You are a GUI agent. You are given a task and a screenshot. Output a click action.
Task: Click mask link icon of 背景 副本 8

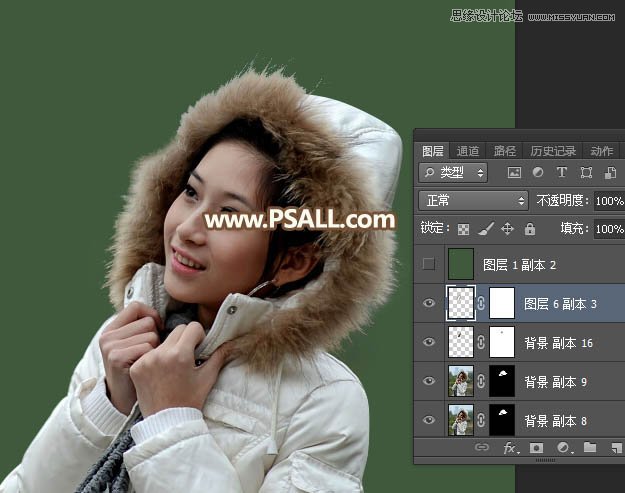point(481,420)
